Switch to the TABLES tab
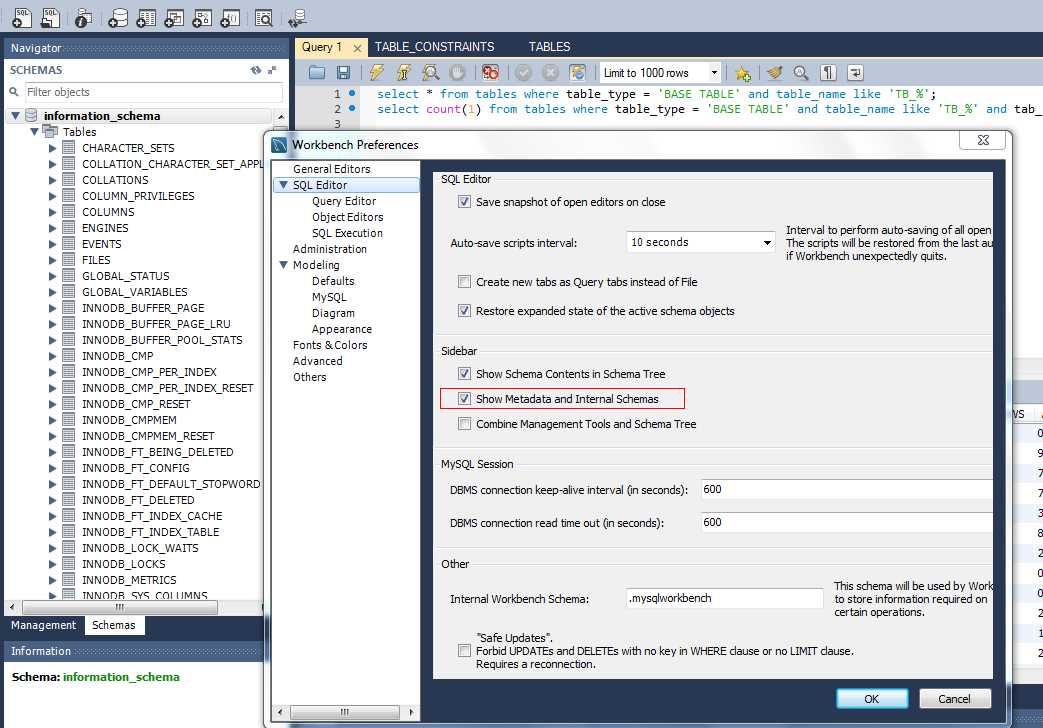1043x728 pixels. 549,47
